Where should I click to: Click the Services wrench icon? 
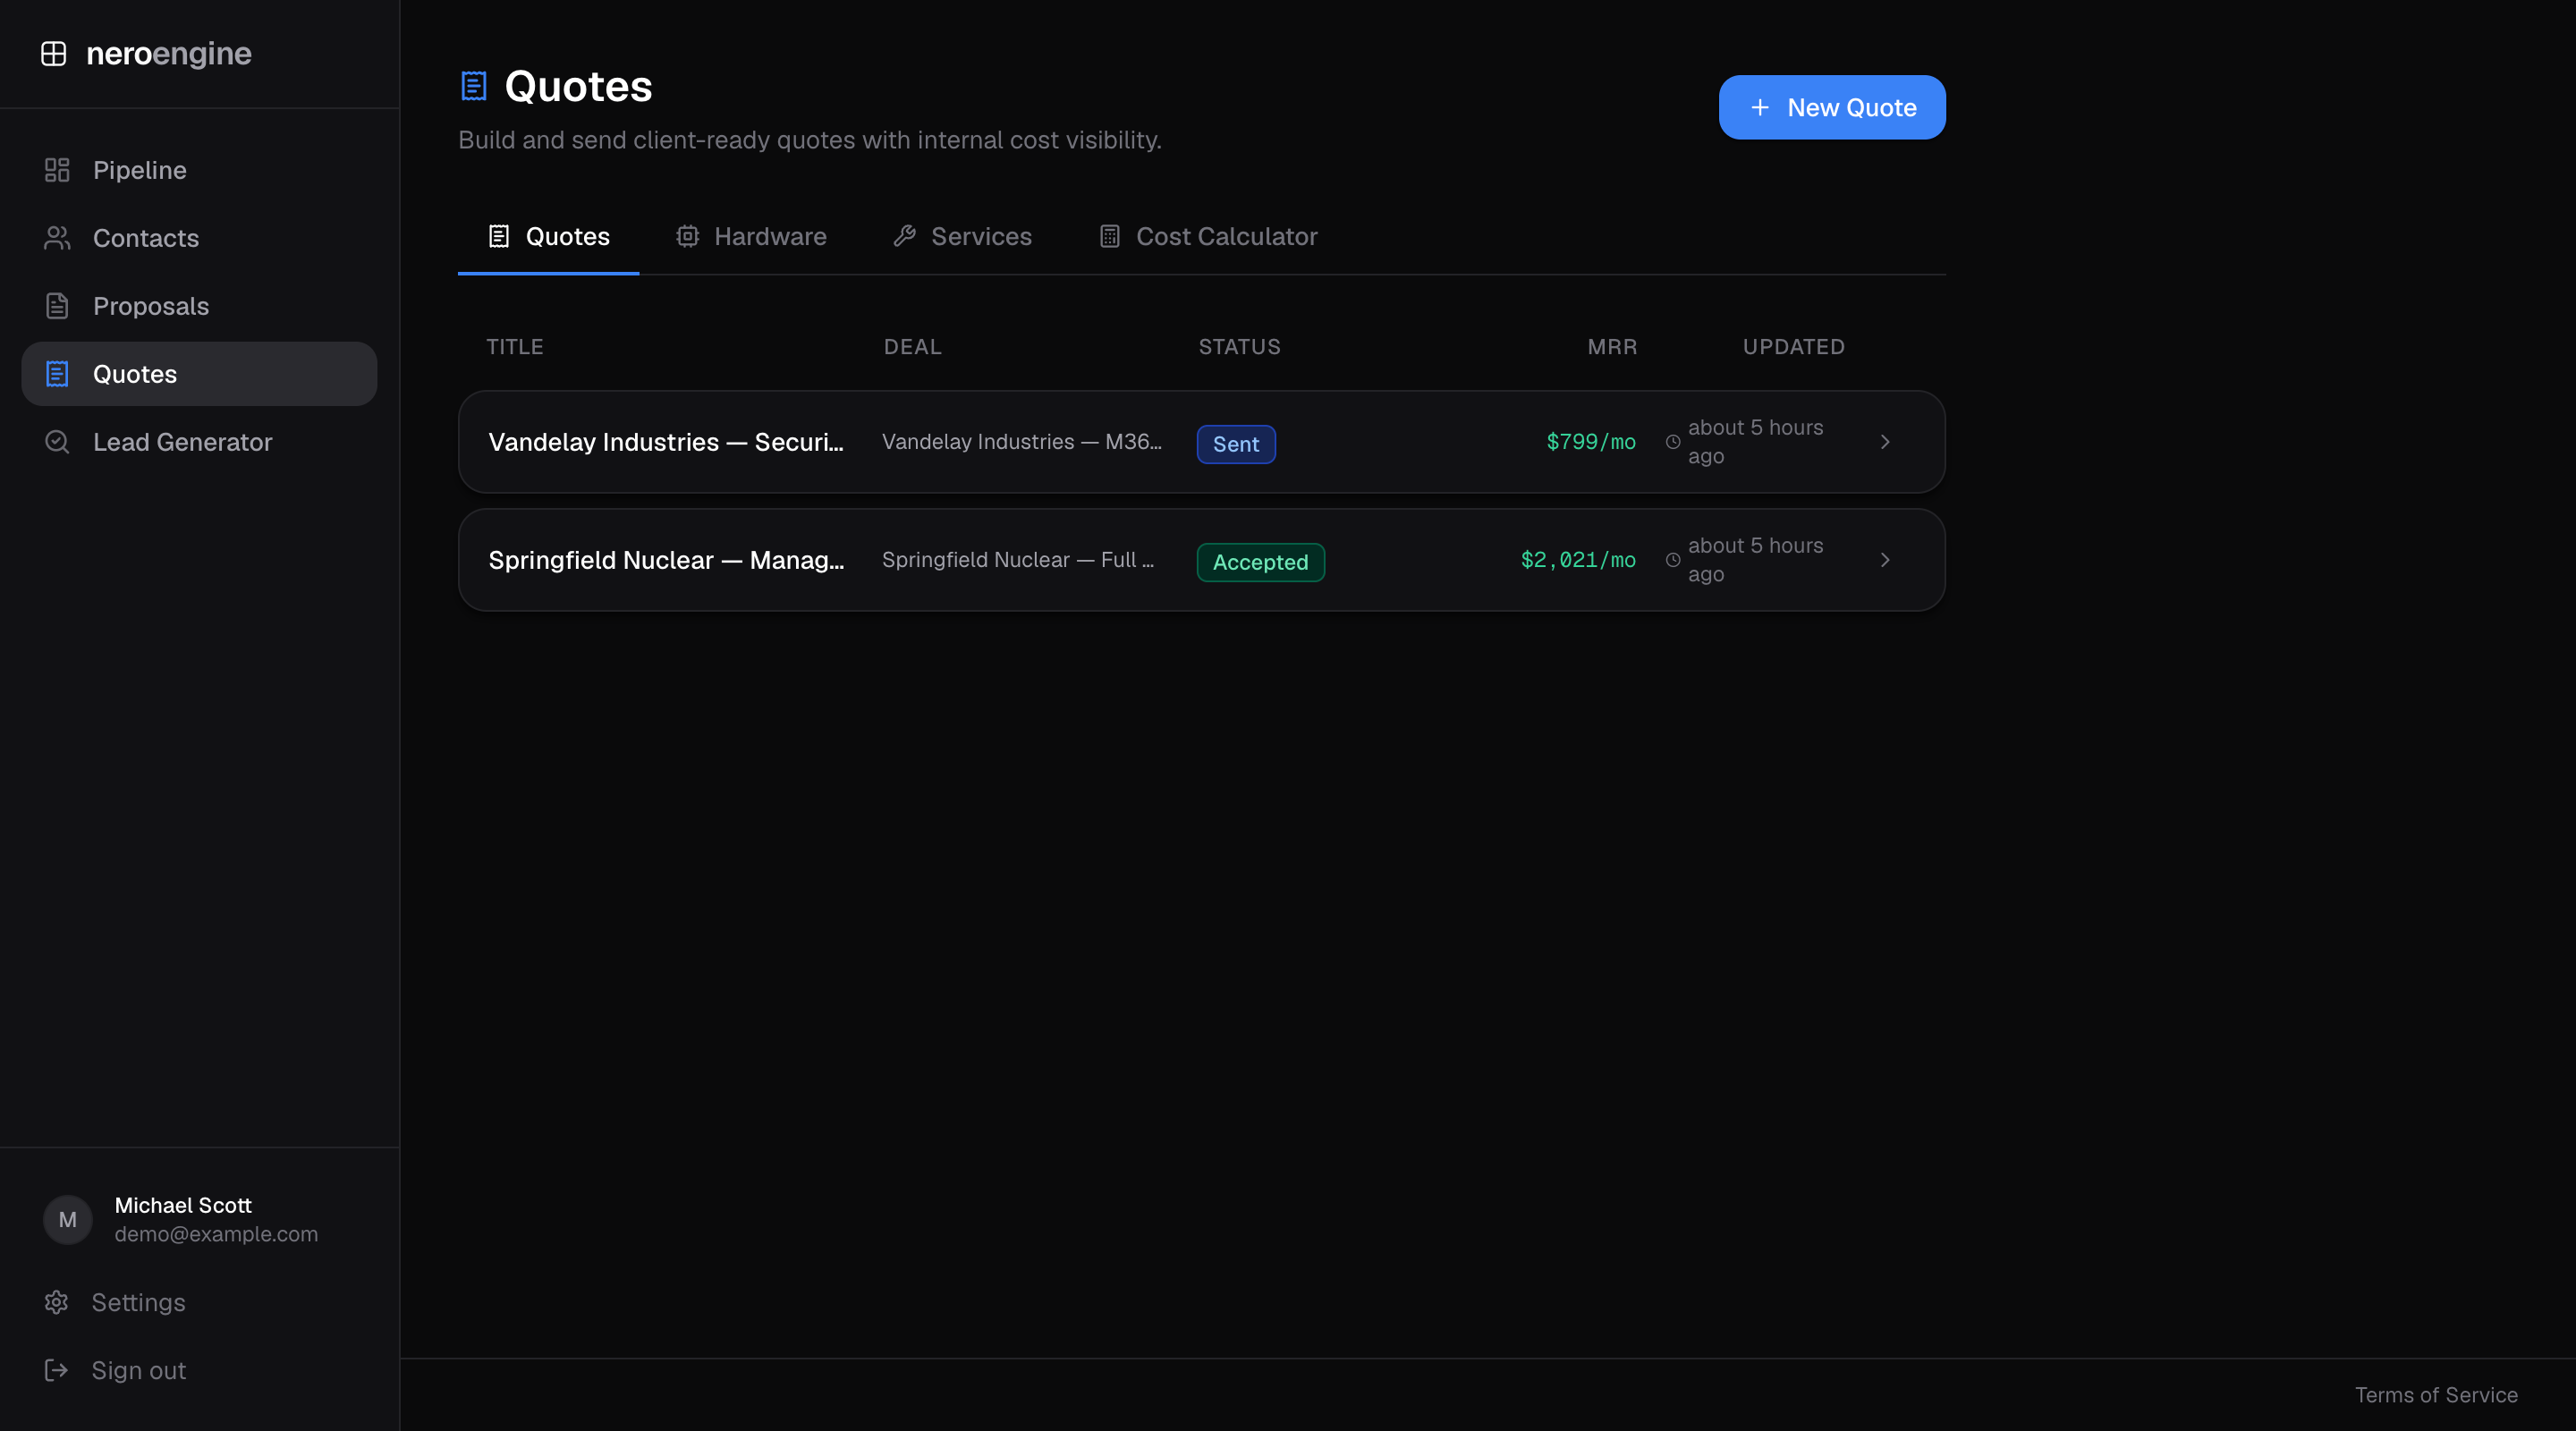904,236
